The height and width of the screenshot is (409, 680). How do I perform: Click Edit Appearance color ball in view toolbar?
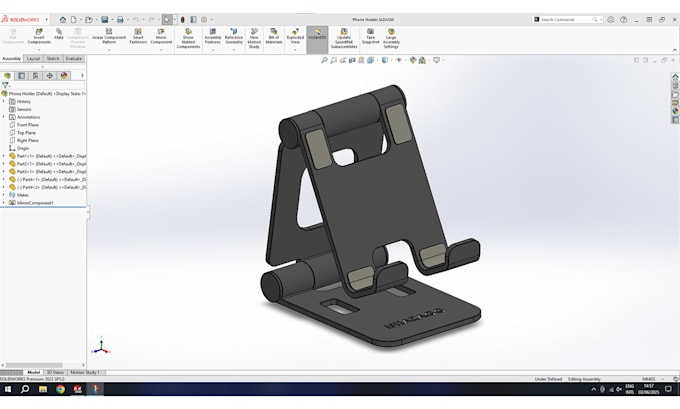413,60
